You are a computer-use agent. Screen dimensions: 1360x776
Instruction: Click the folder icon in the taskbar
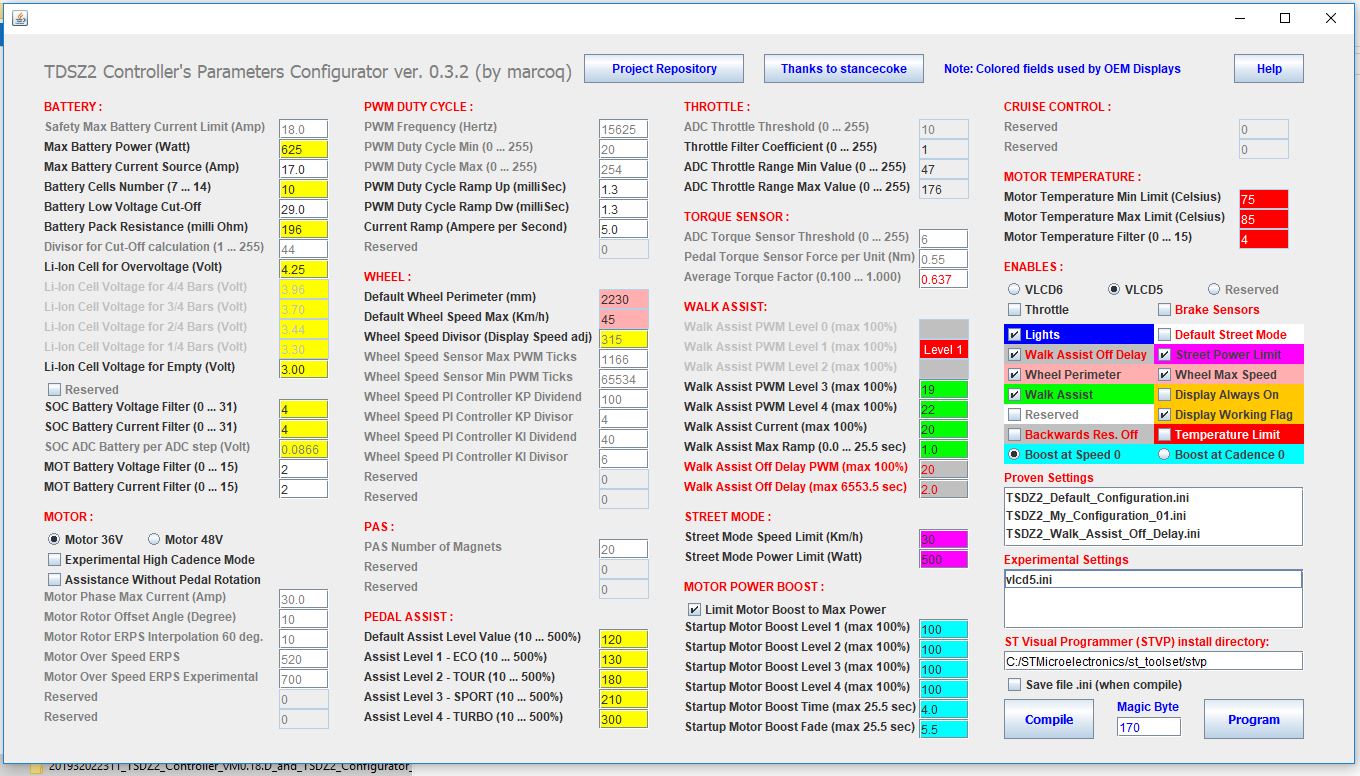pyautogui.click(x=37, y=768)
